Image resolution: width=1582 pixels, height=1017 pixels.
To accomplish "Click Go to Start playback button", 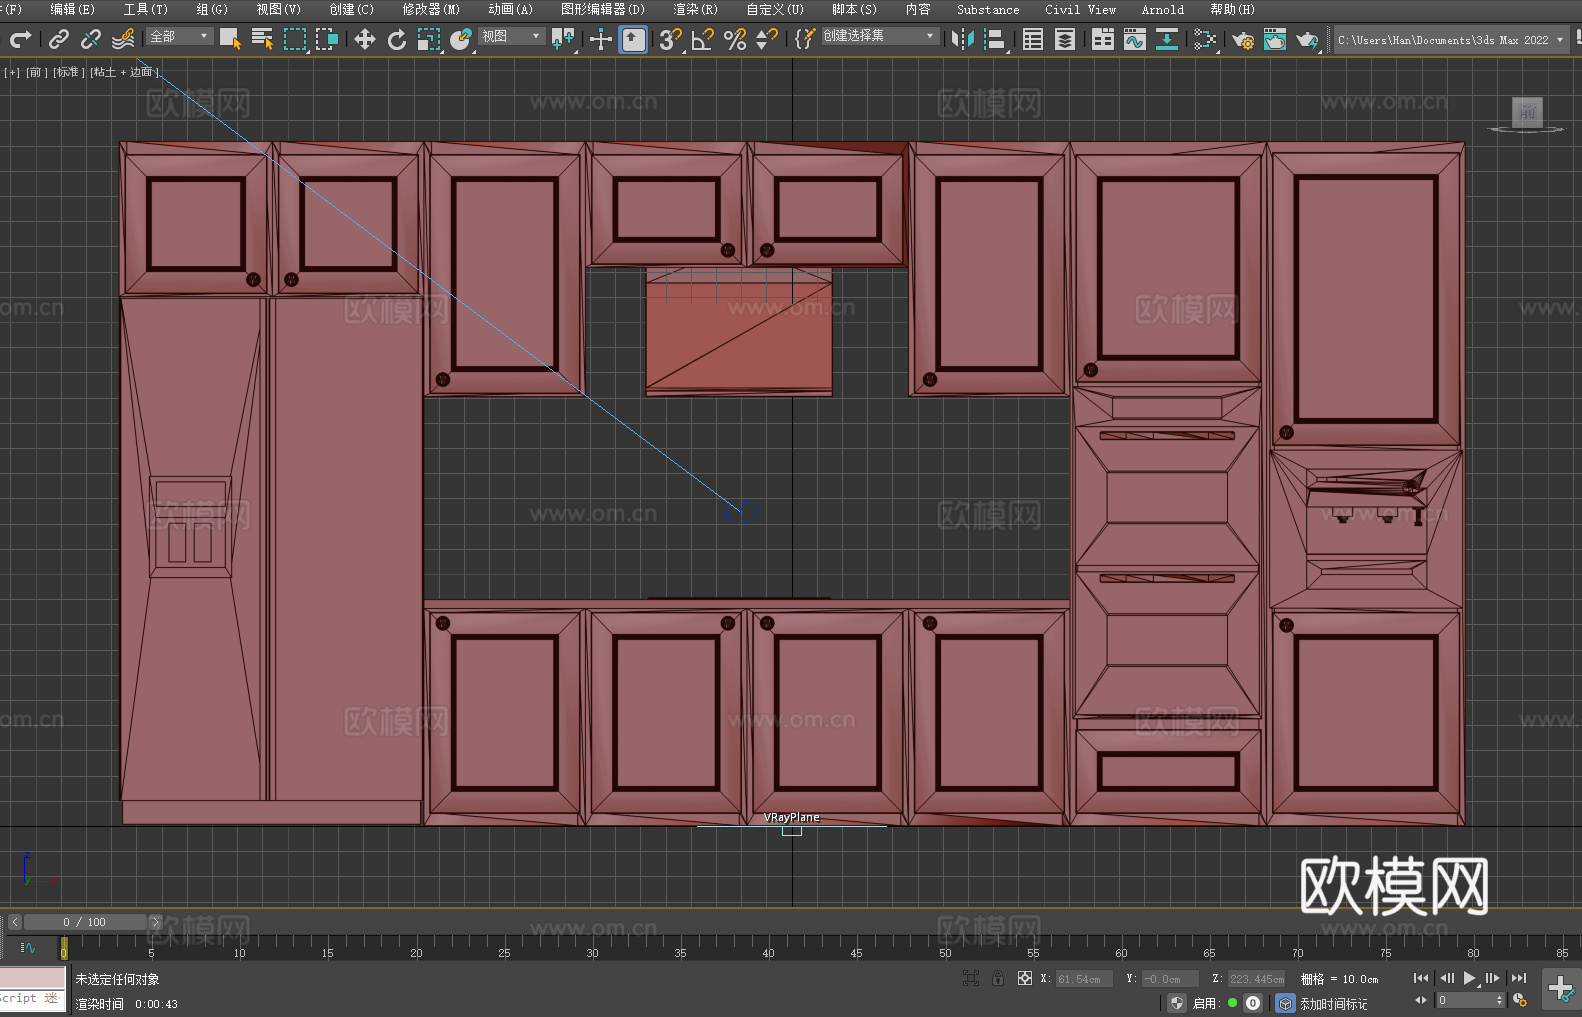I will click(x=1420, y=978).
